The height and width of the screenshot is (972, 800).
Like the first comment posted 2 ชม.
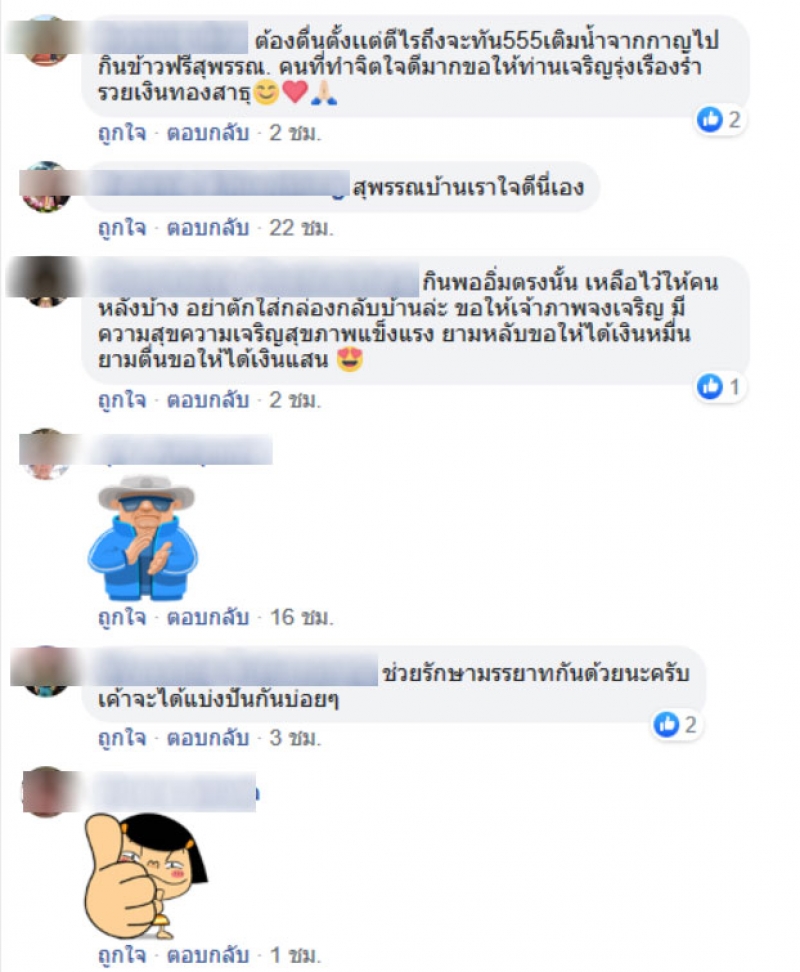click(x=121, y=133)
